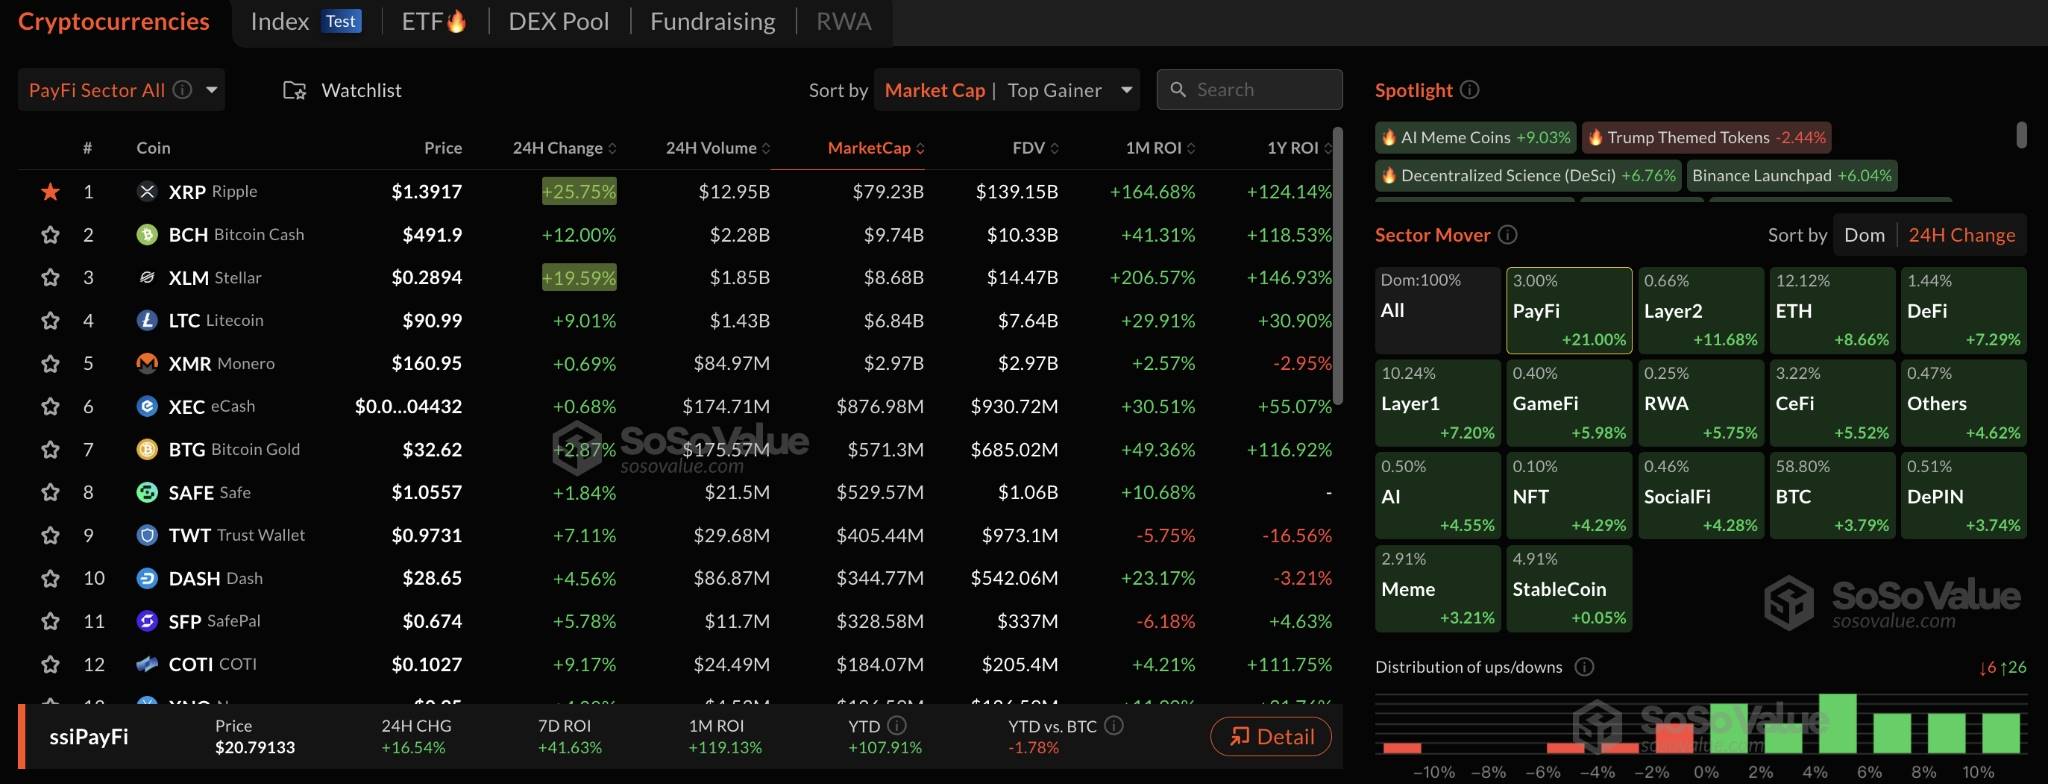This screenshot has height=784, width=2048.
Task: Open the Index tab
Action: tap(305, 22)
